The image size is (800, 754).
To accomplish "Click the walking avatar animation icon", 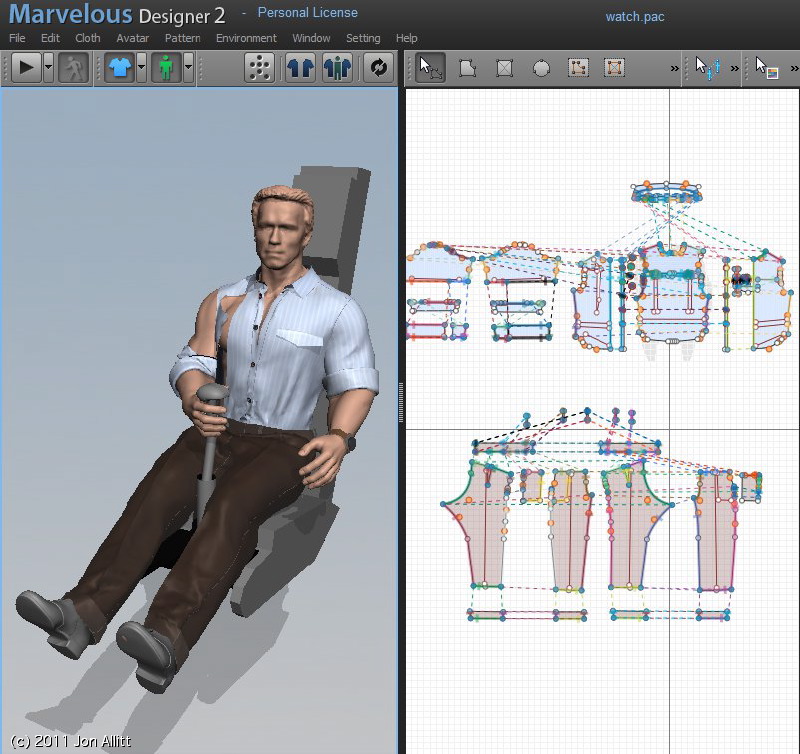I will click(73, 67).
